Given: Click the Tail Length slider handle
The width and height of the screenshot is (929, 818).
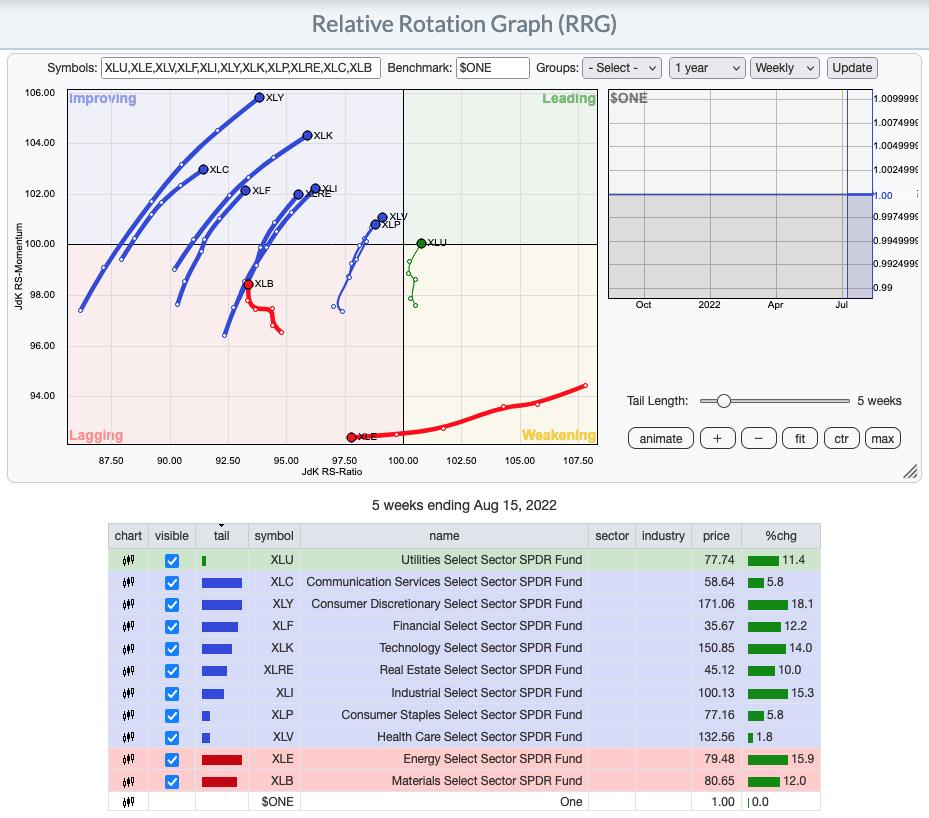Looking at the screenshot, I should 723,401.
